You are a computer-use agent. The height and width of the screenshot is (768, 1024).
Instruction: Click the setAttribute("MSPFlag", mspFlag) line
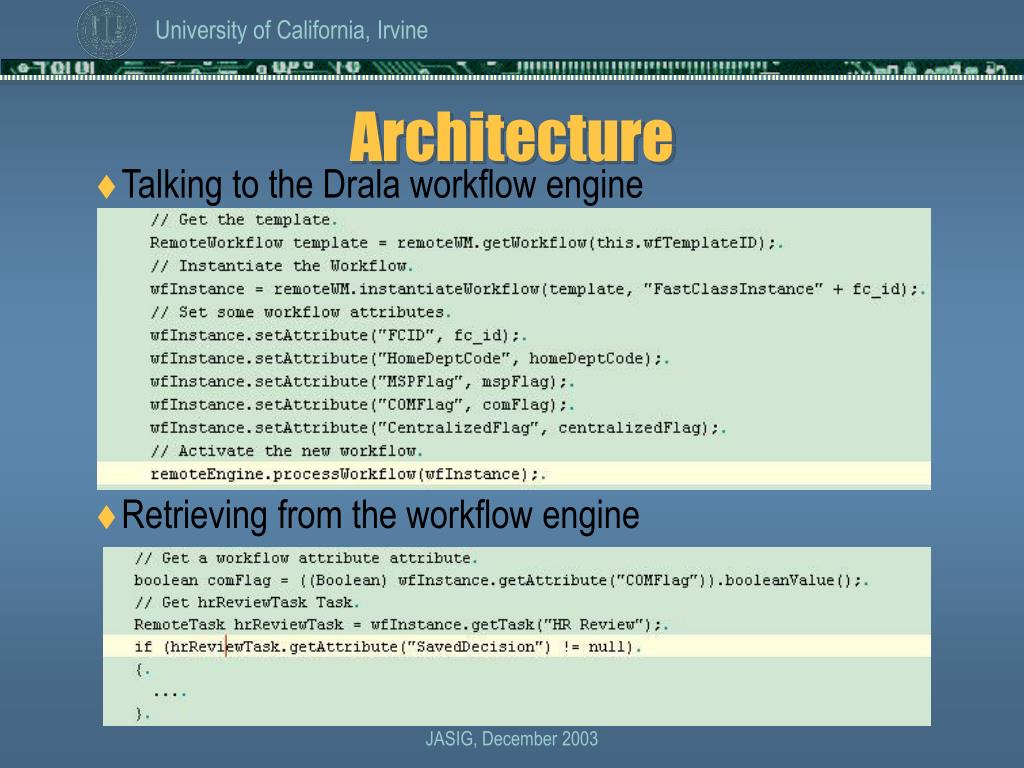click(362, 382)
